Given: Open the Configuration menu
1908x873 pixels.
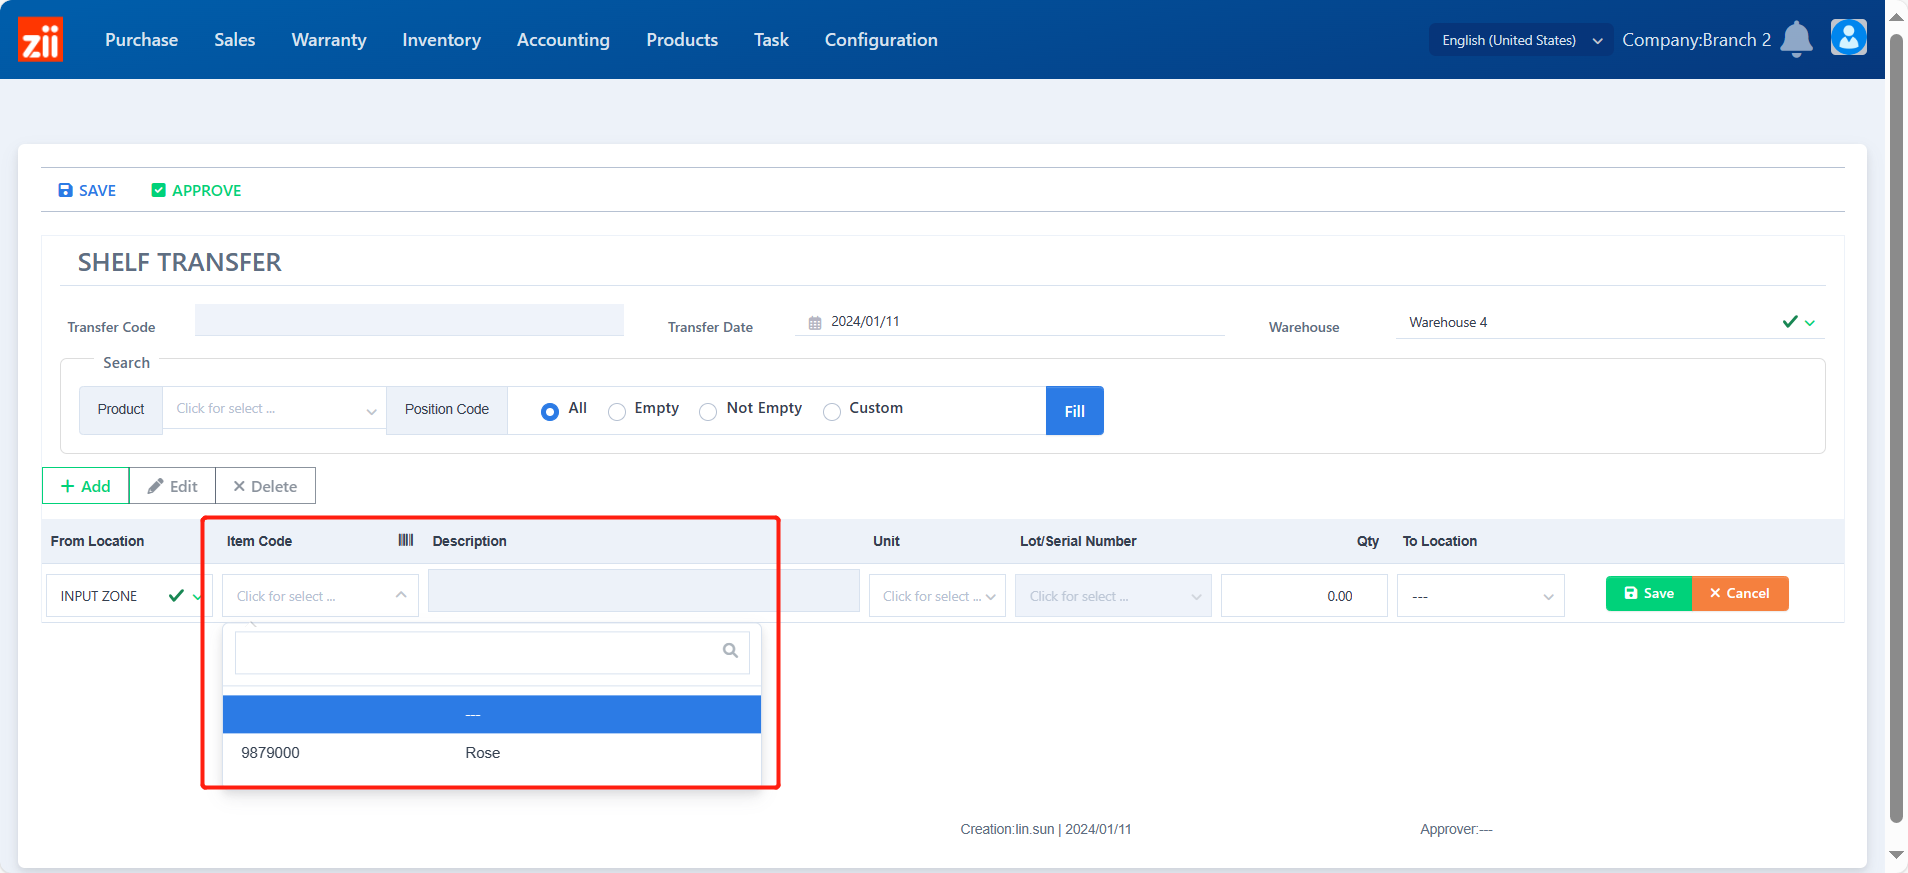Looking at the screenshot, I should [x=881, y=40].
